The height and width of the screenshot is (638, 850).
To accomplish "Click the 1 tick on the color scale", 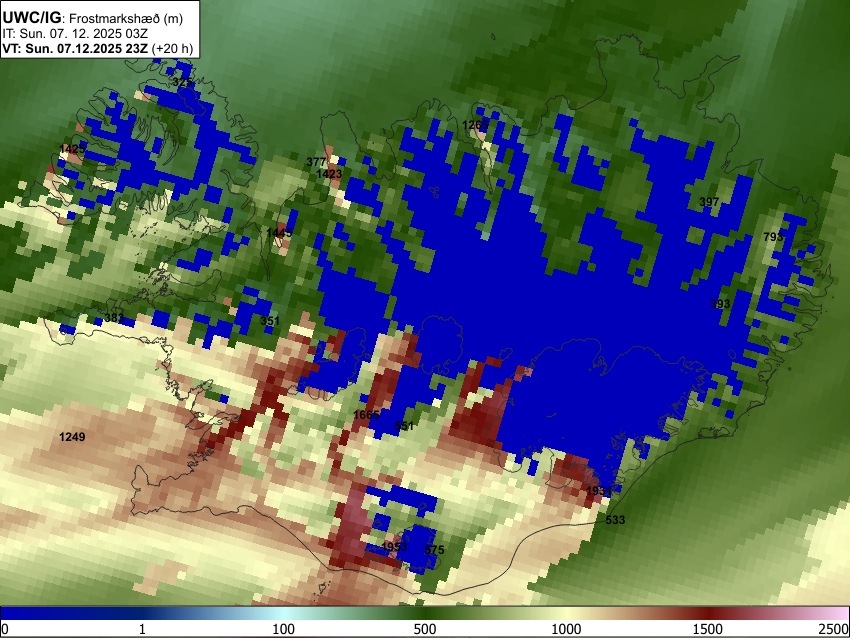I will tap(142, 629).
